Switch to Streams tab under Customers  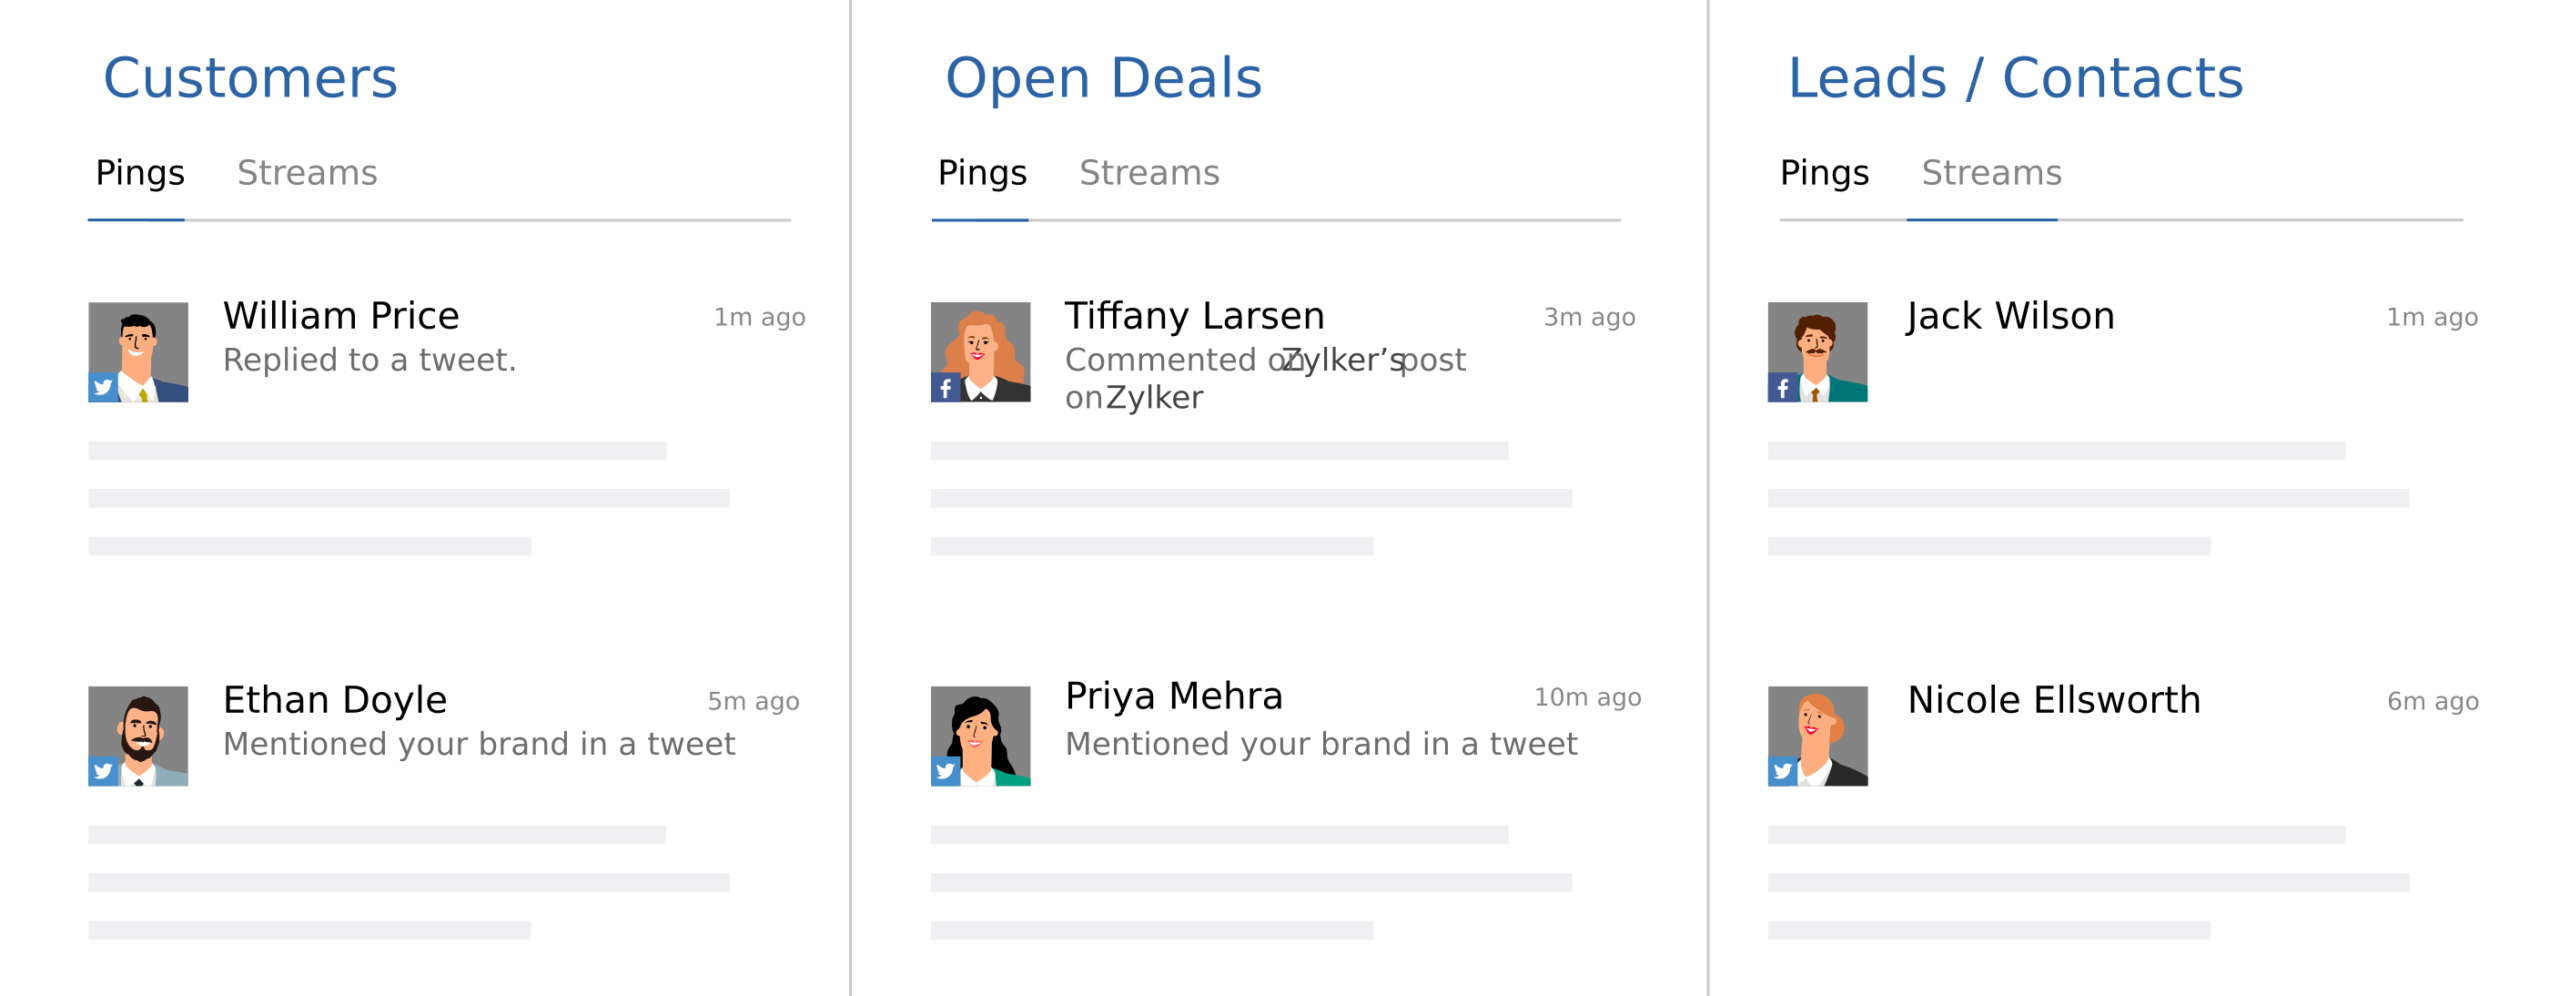coord(307,173)
